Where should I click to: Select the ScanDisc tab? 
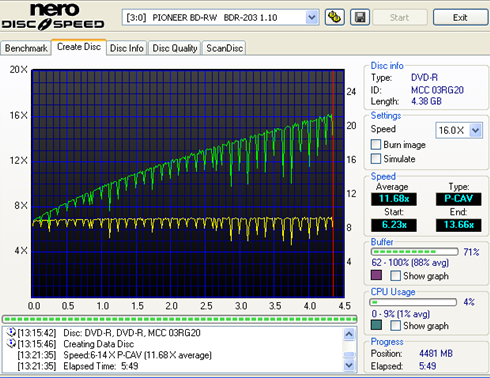pos(224,48)
